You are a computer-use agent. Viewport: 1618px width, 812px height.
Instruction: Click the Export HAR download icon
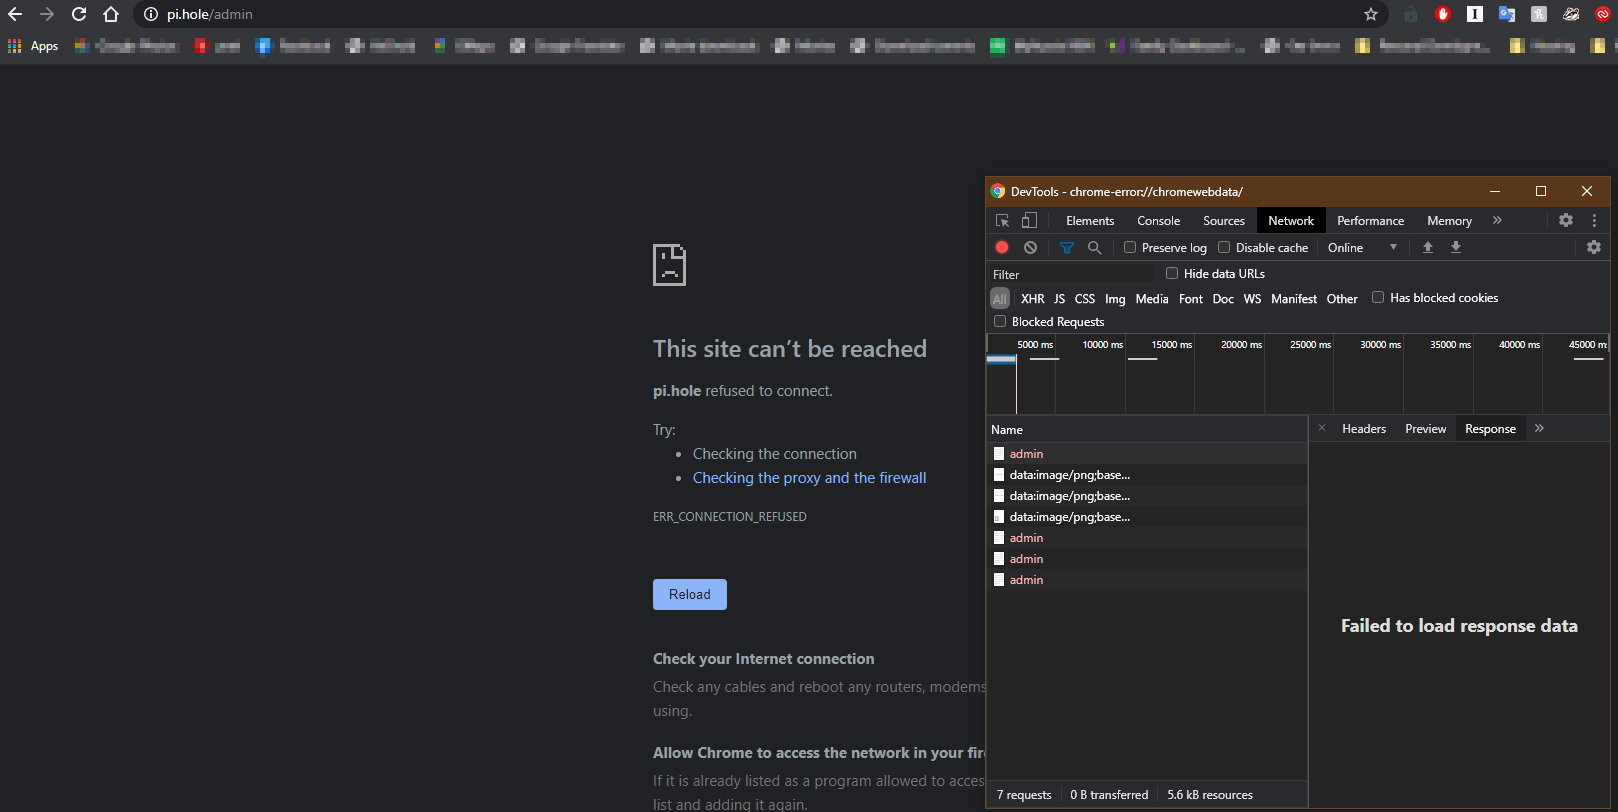tap(1456, 247)
